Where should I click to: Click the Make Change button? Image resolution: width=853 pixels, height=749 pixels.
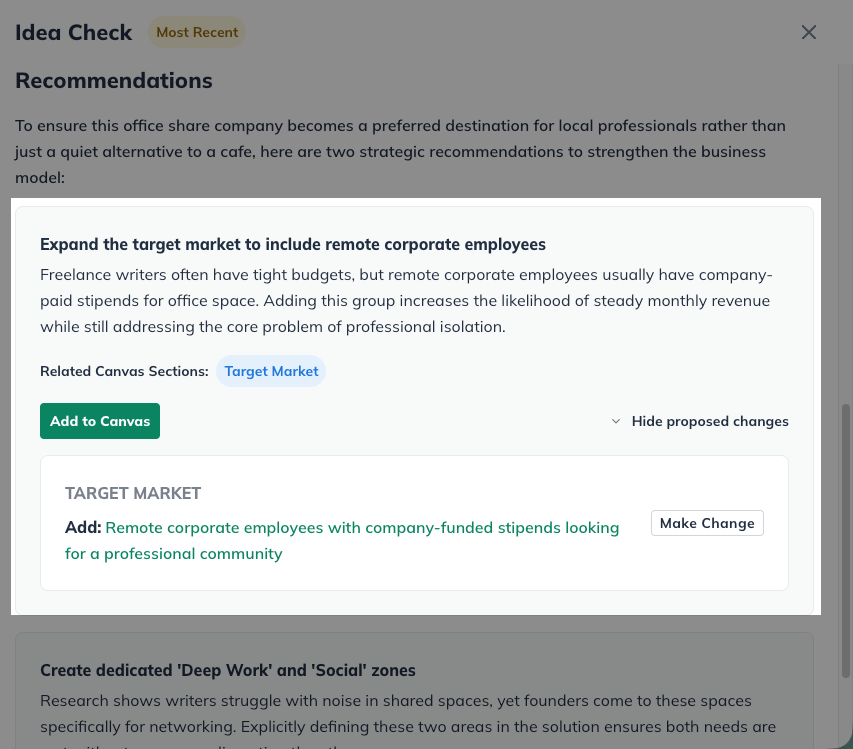pos(707,522)
